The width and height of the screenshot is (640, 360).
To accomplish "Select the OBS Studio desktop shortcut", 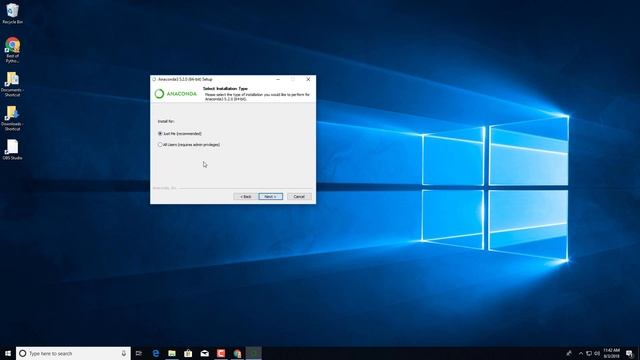I will pyautogui.click(x=12, y=149).
